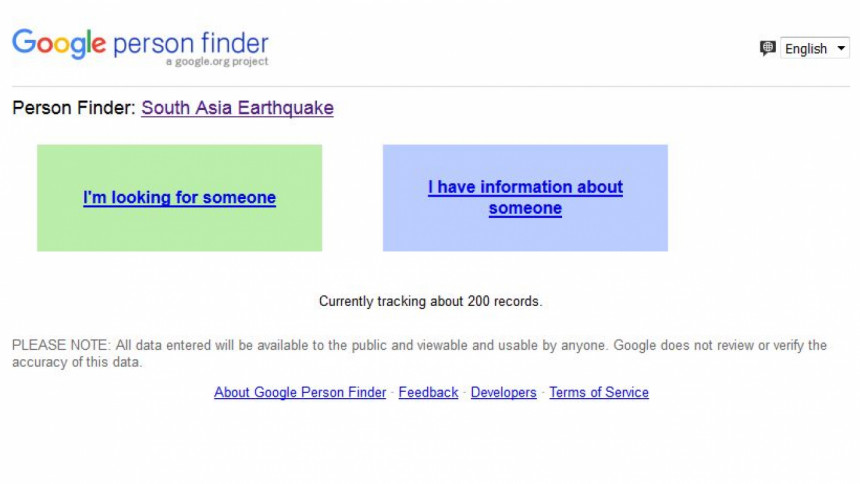Open the South Asia Earthquake link

coord(237,108)
